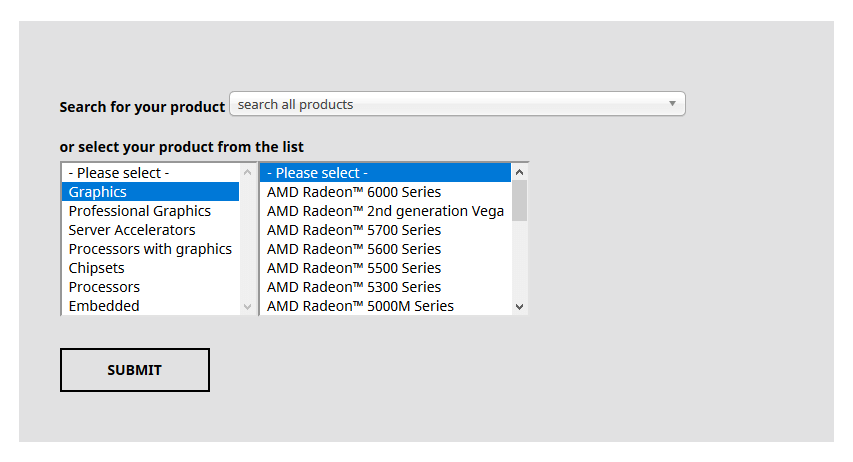This screenshot has width=853, height=462.
Task: Select AMD Radeon 6000 Series
Action: 385,192
